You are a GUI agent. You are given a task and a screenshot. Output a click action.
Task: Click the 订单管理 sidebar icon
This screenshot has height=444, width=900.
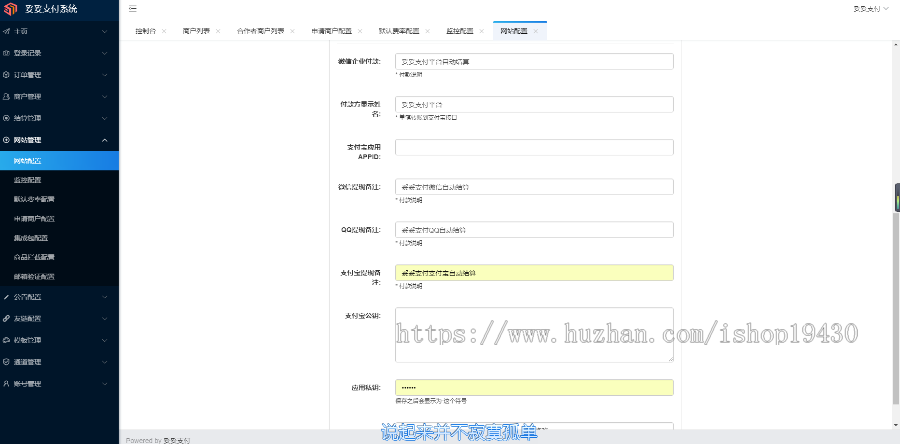pyautogui.click(x=6, y=75)
